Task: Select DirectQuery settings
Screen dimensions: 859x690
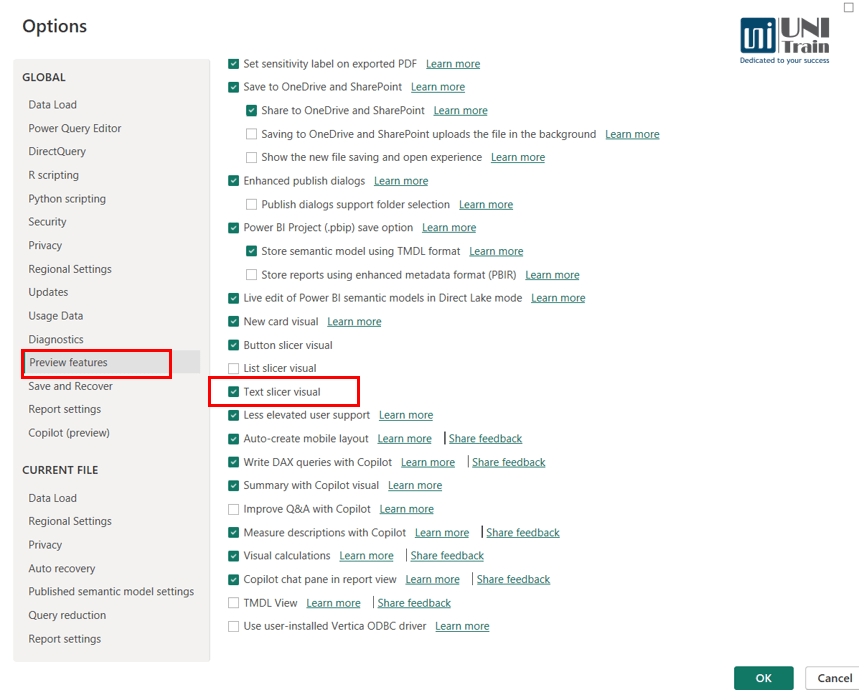Action: [x=57, y=151]
